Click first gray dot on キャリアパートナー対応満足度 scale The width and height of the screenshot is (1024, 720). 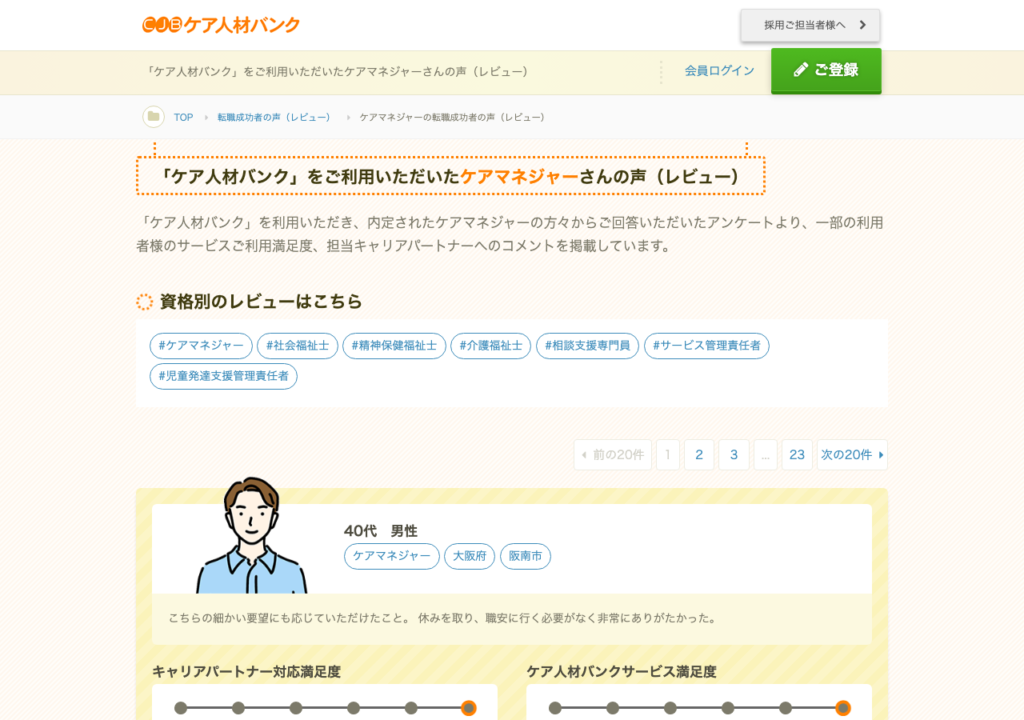(x=181, y=708)
